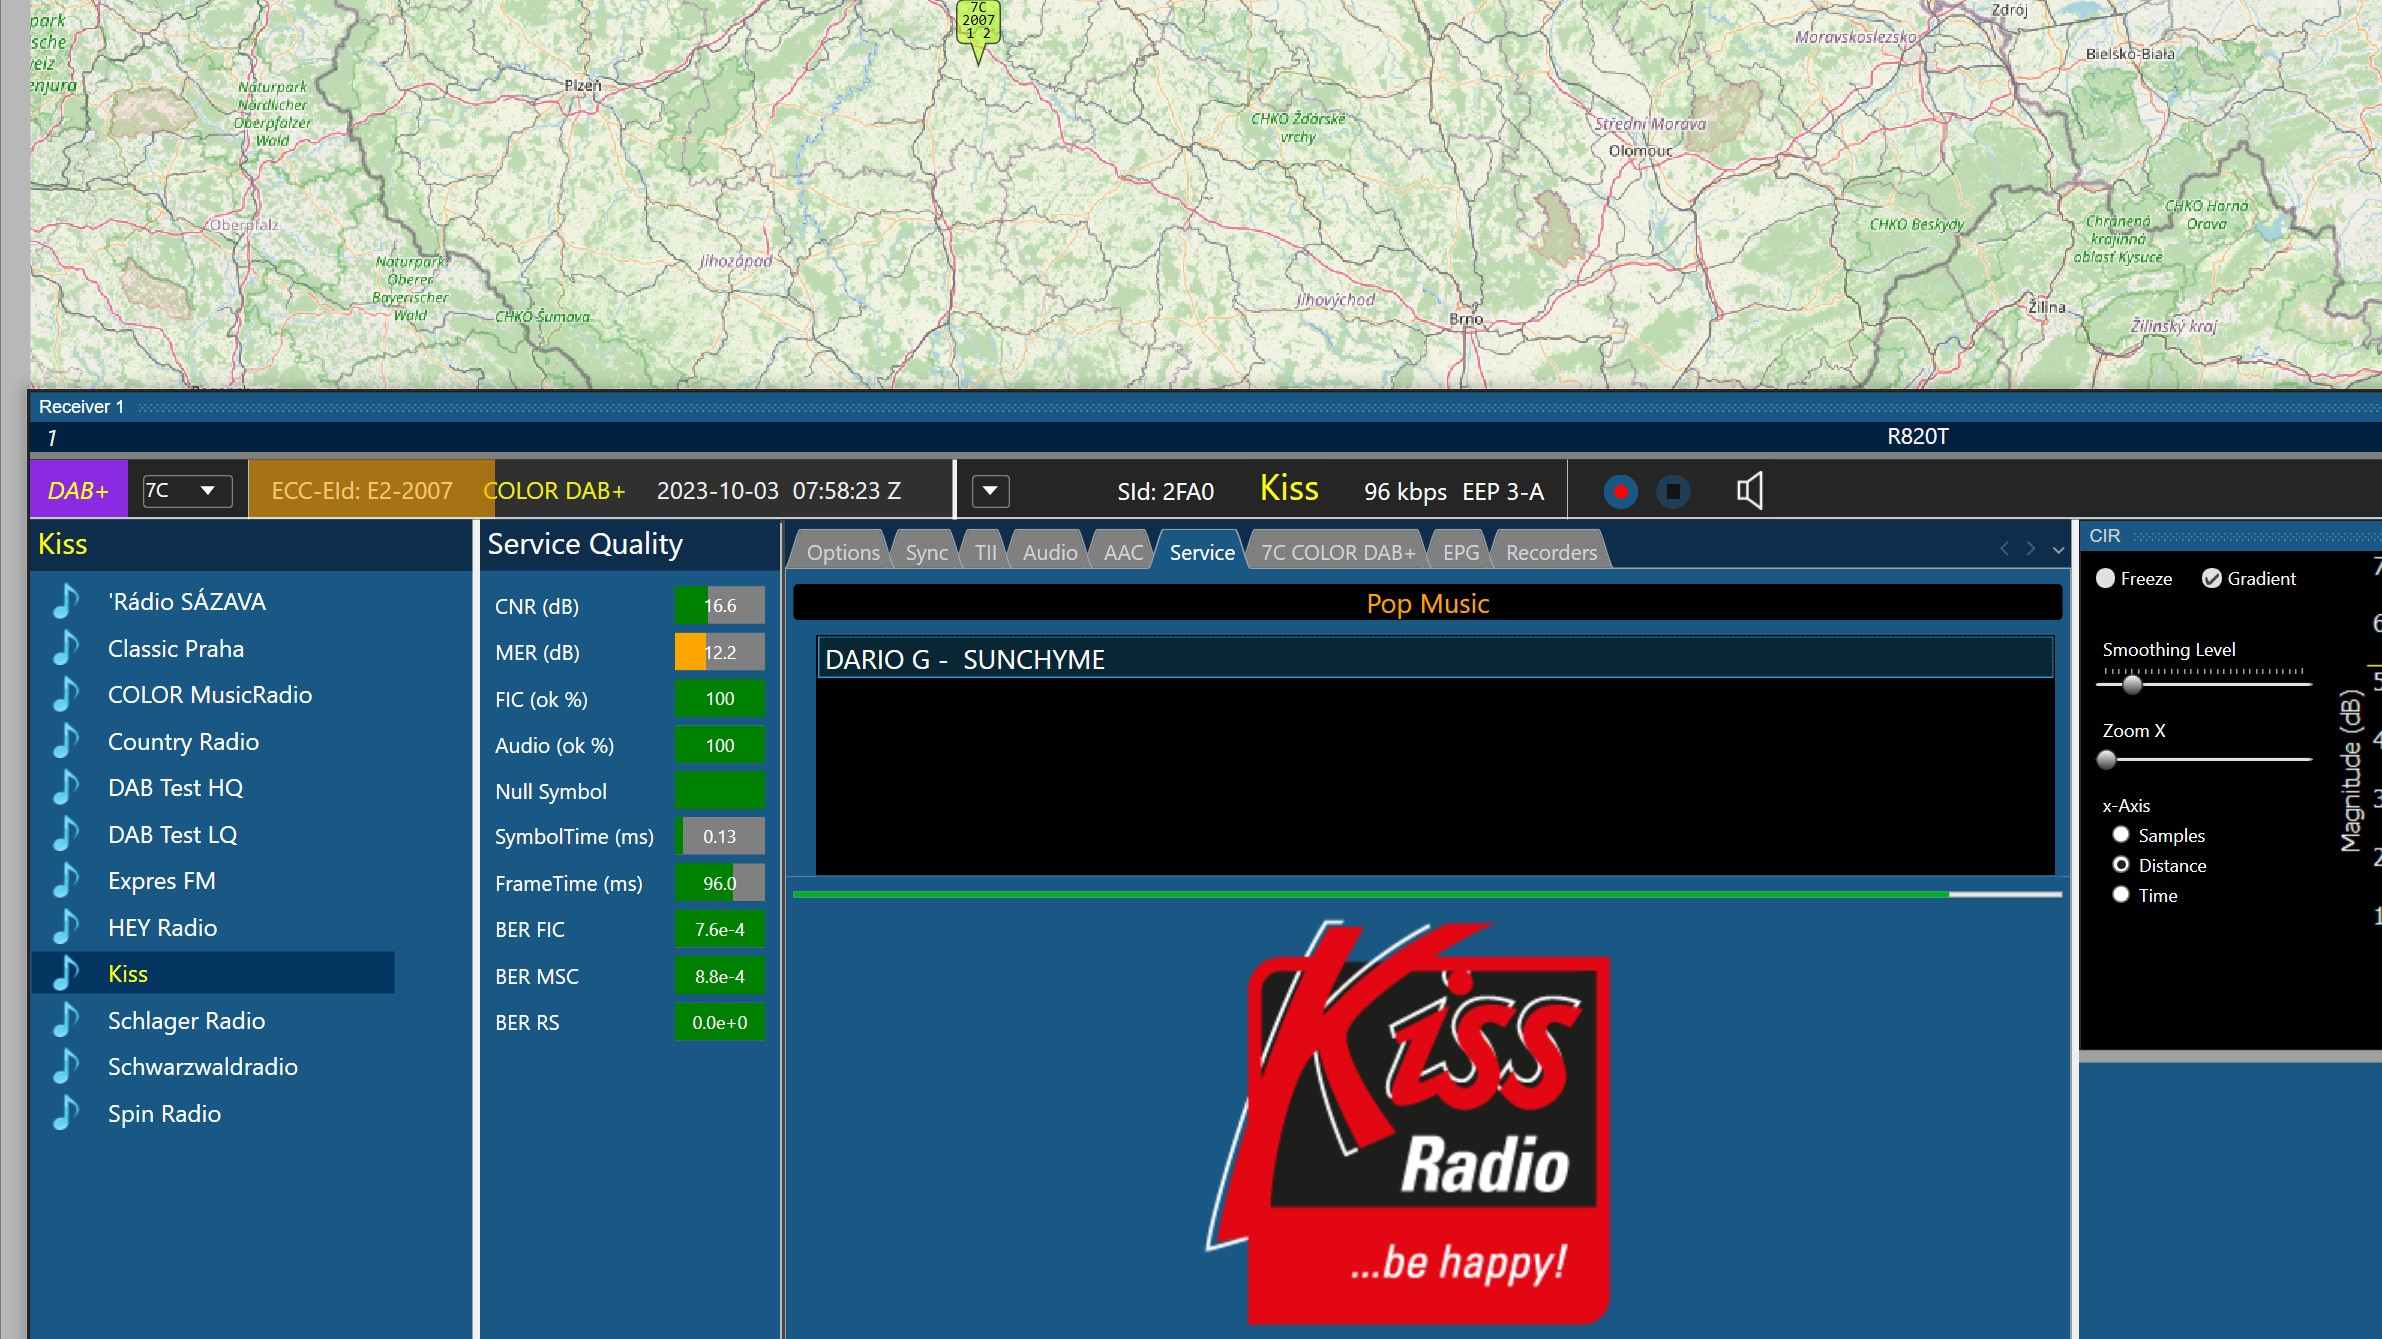The width and height of the screenshot is (2382, 1339).
Task: Adjust the Zoom X slider
Action: click(2106, 759)
